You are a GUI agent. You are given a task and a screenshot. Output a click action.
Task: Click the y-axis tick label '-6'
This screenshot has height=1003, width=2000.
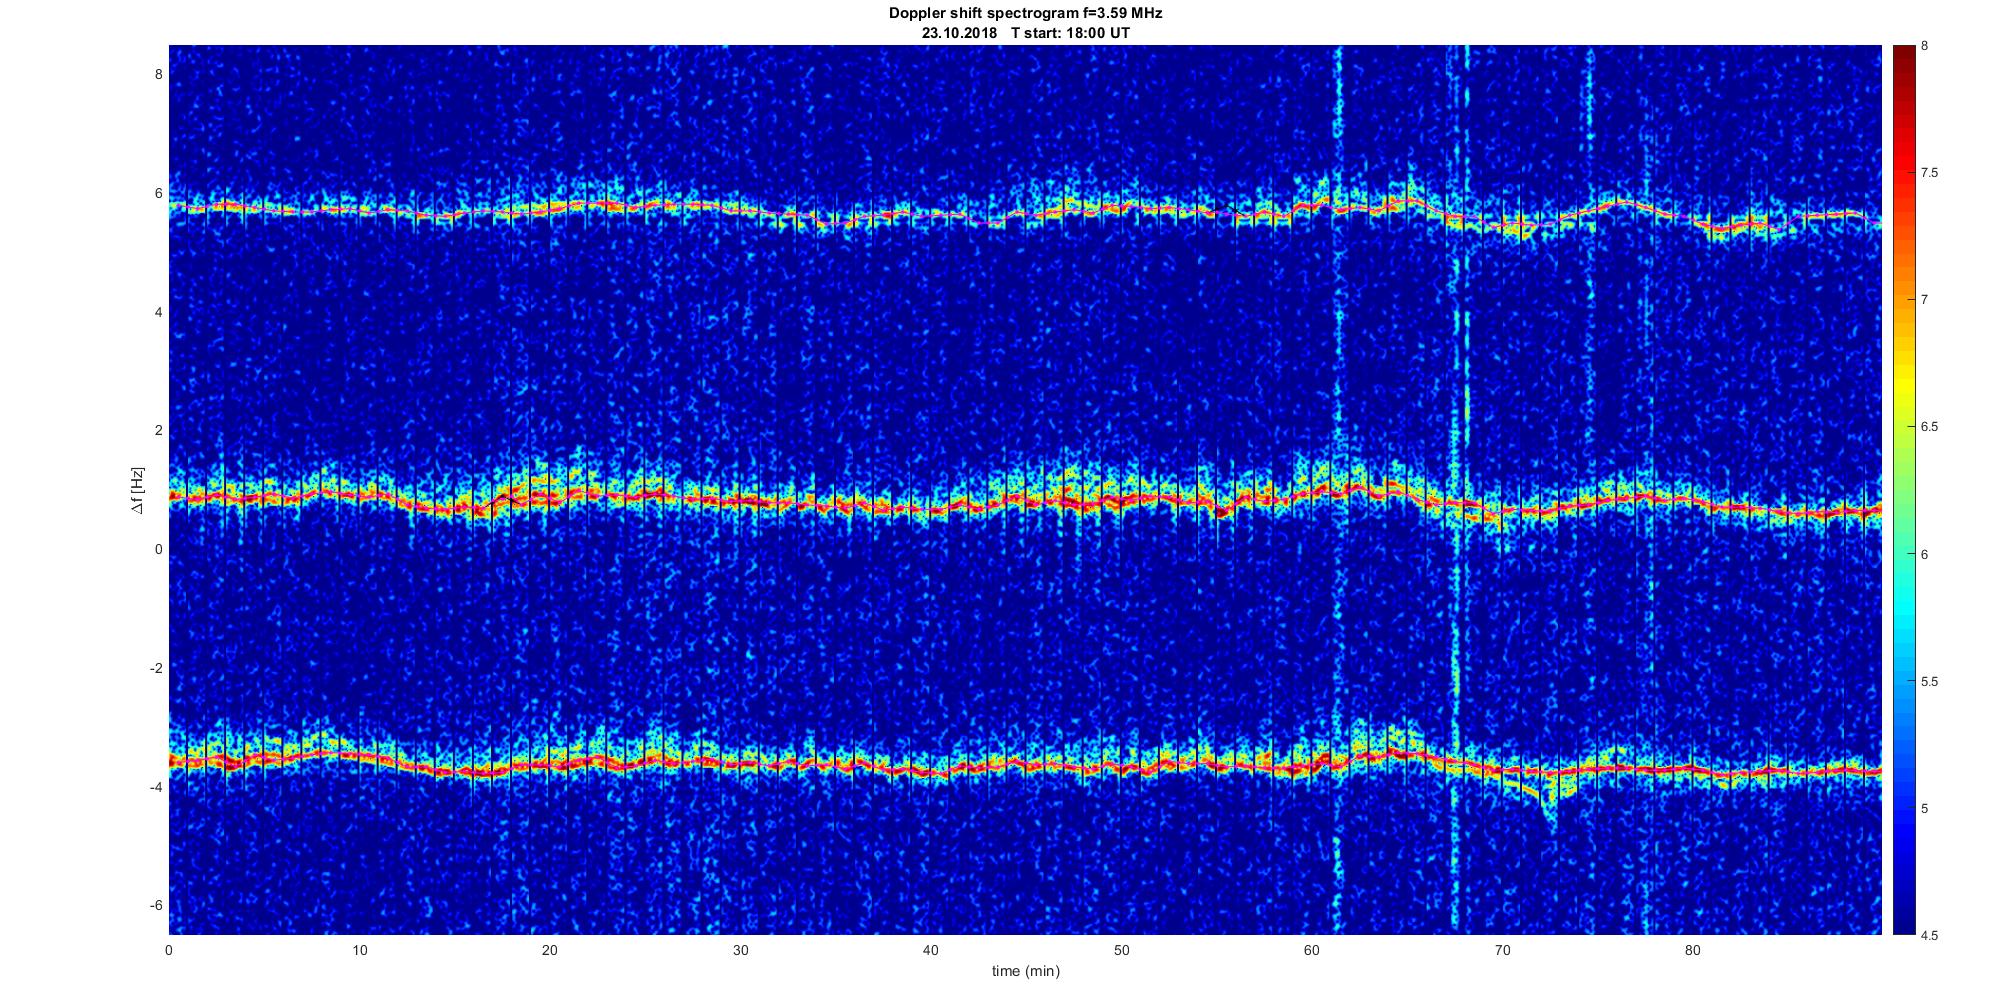point(156,905)
